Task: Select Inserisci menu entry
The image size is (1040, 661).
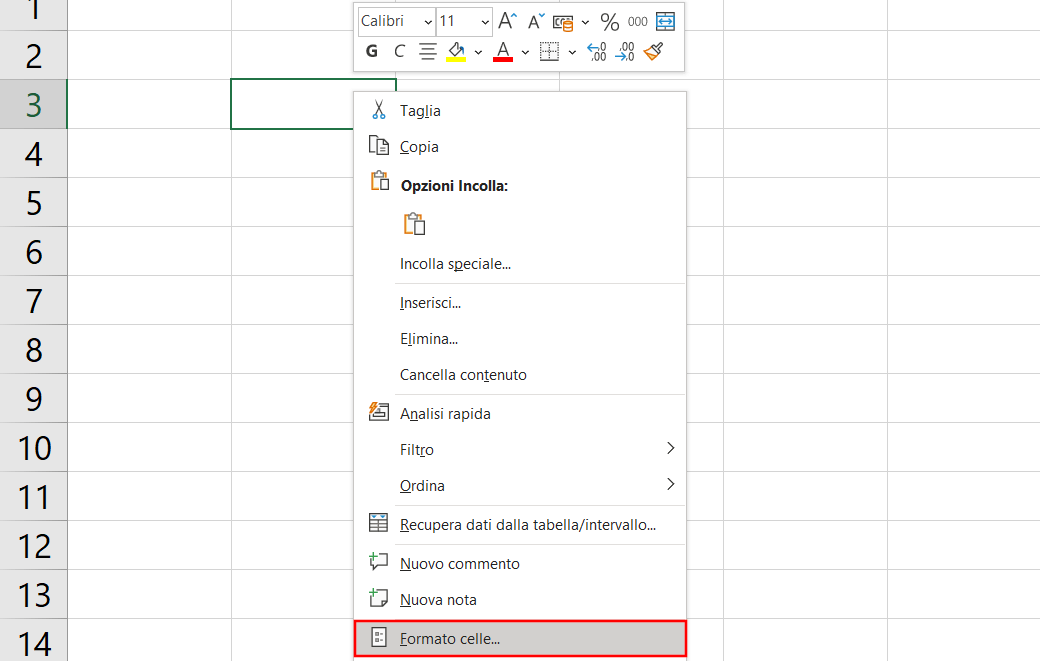Action: coord(520,303)
